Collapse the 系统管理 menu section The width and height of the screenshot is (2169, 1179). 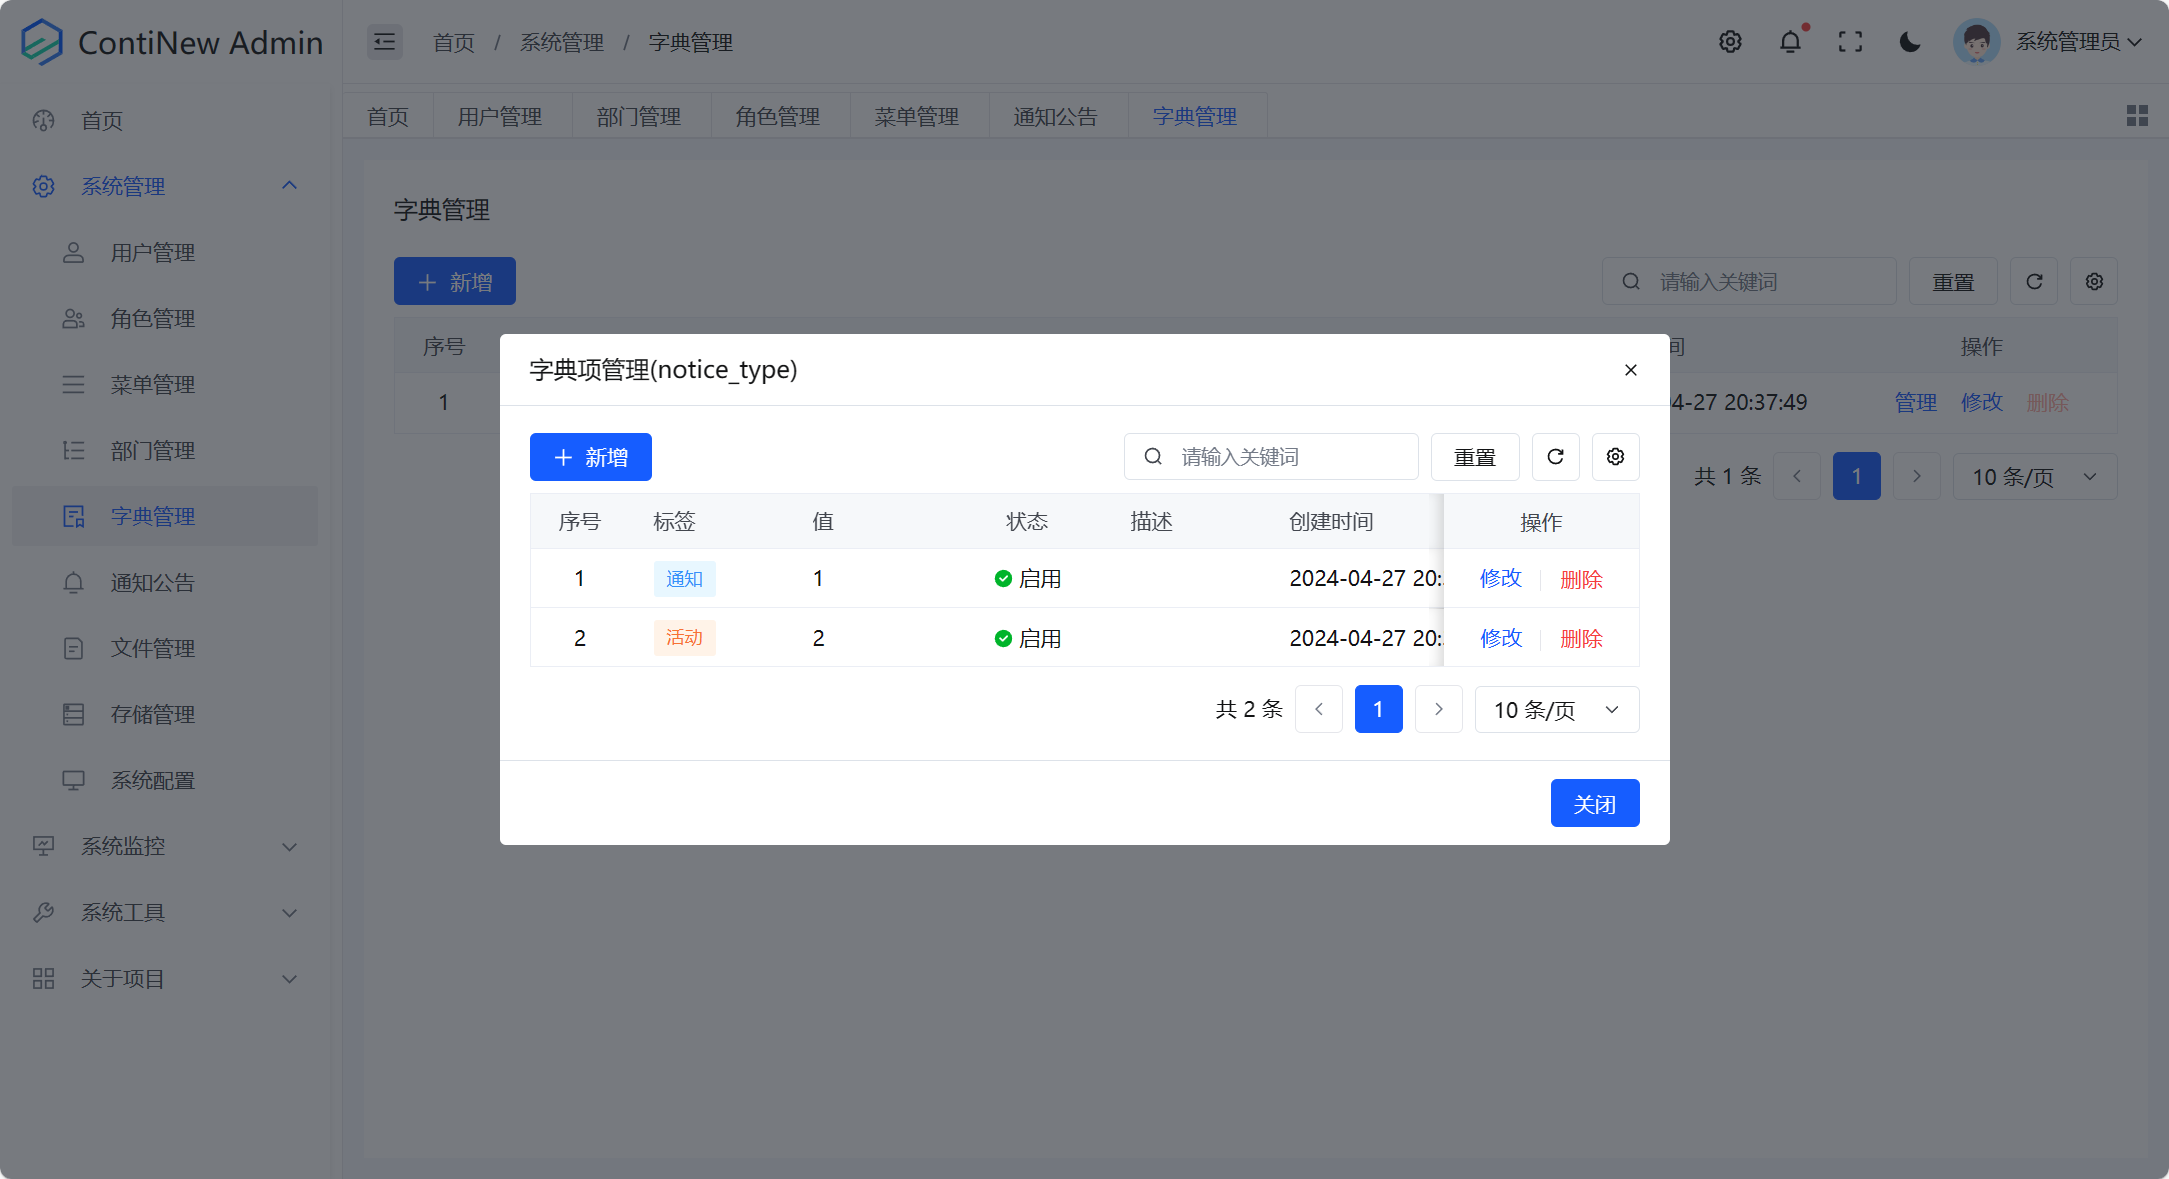coord(123,186)
